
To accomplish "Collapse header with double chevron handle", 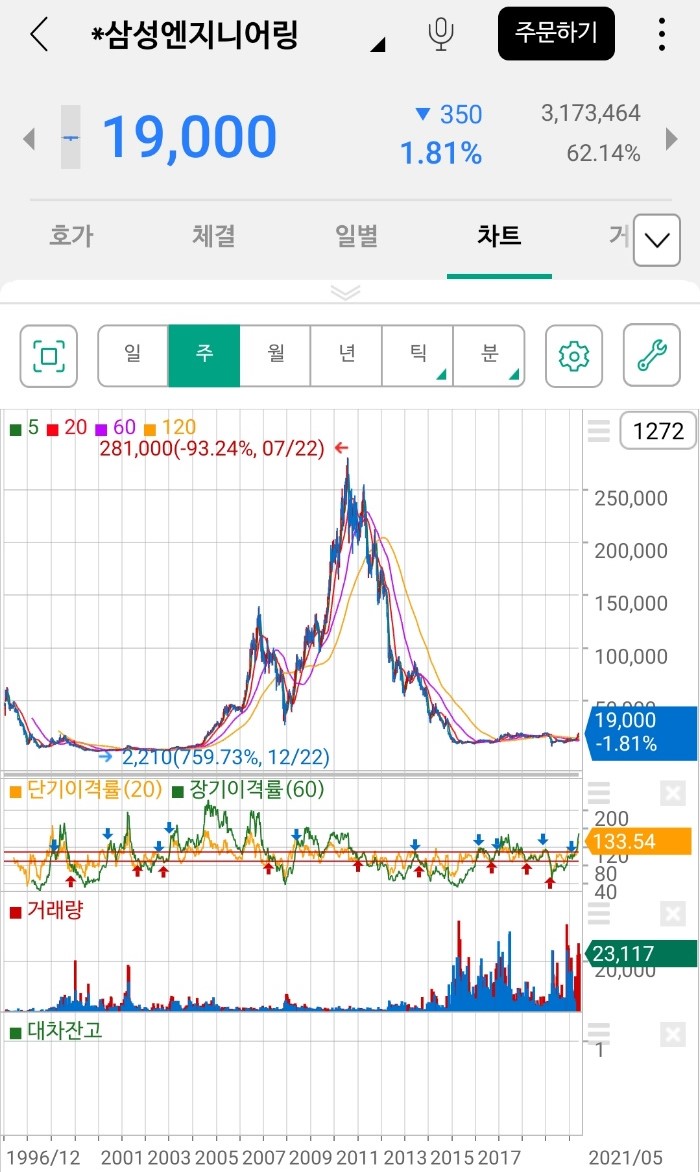I will click(345, 292).
